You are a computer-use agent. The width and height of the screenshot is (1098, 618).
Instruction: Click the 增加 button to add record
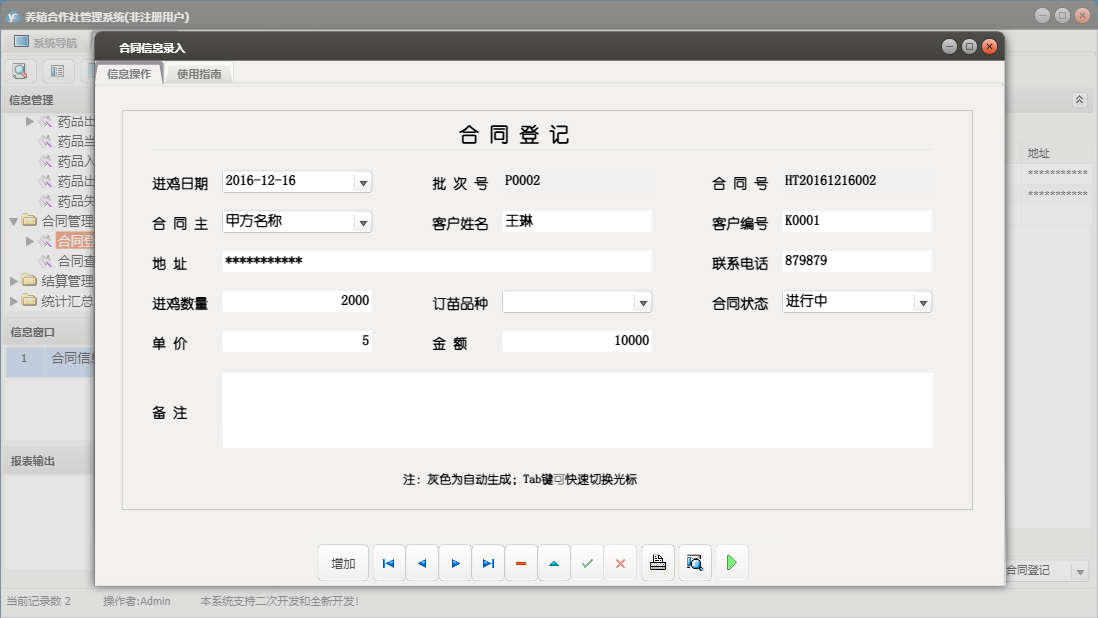tap(343, 562)
